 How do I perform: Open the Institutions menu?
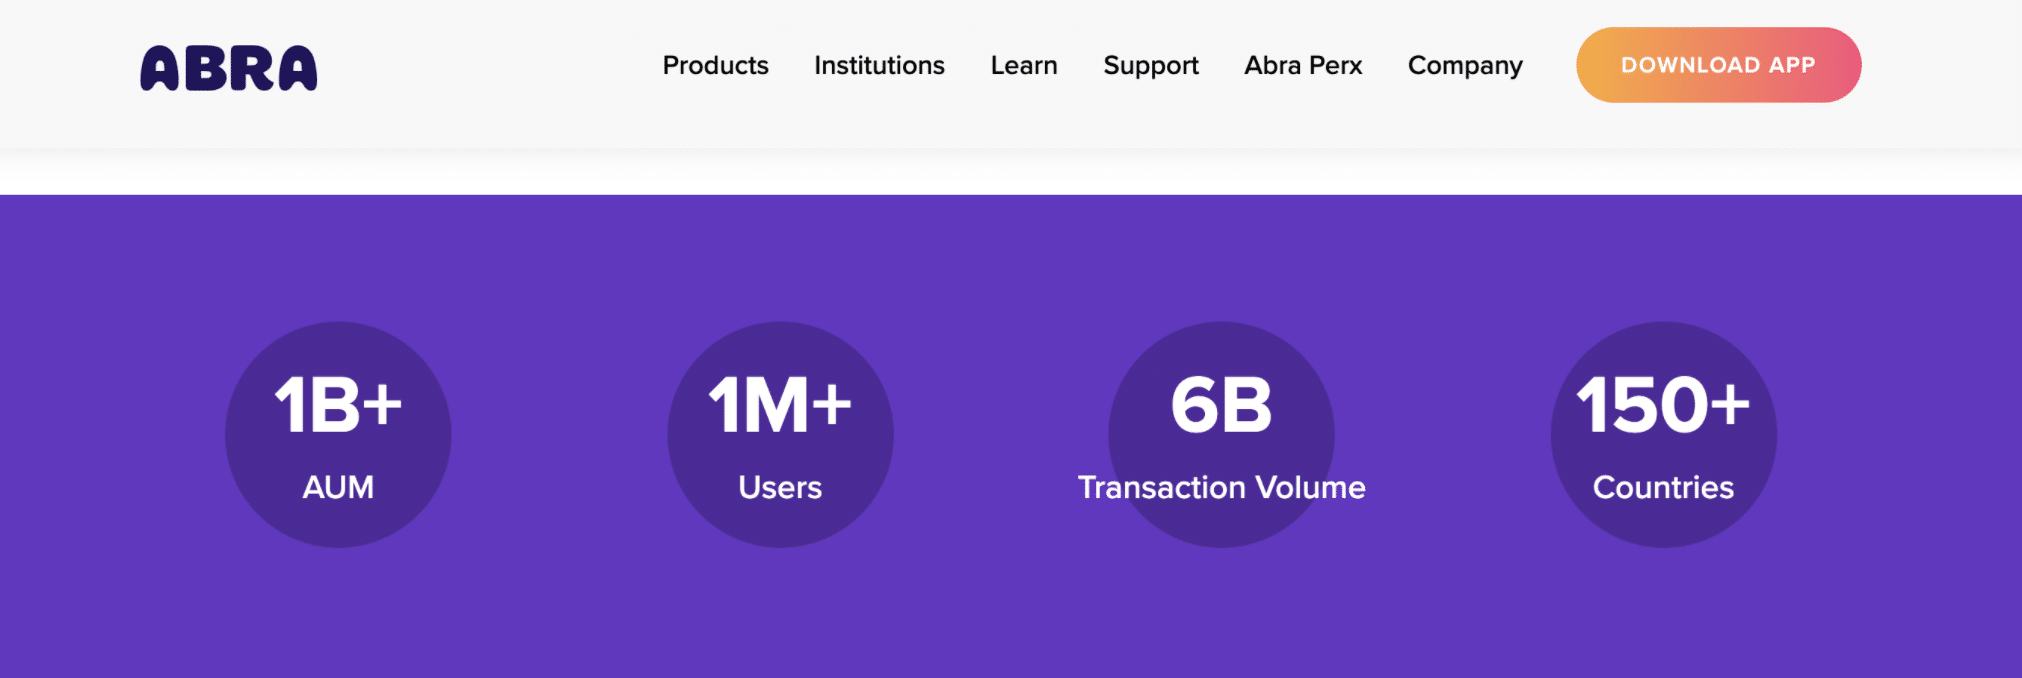click(879, 65)
